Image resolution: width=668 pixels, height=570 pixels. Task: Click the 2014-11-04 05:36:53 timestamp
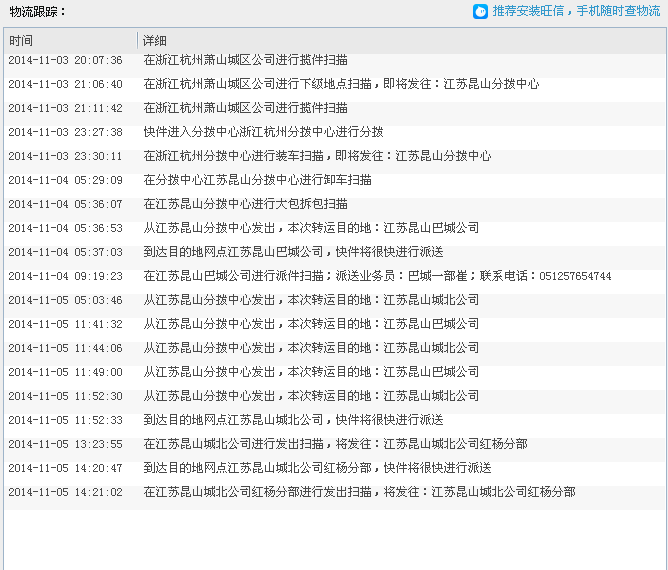click(65, 228)
